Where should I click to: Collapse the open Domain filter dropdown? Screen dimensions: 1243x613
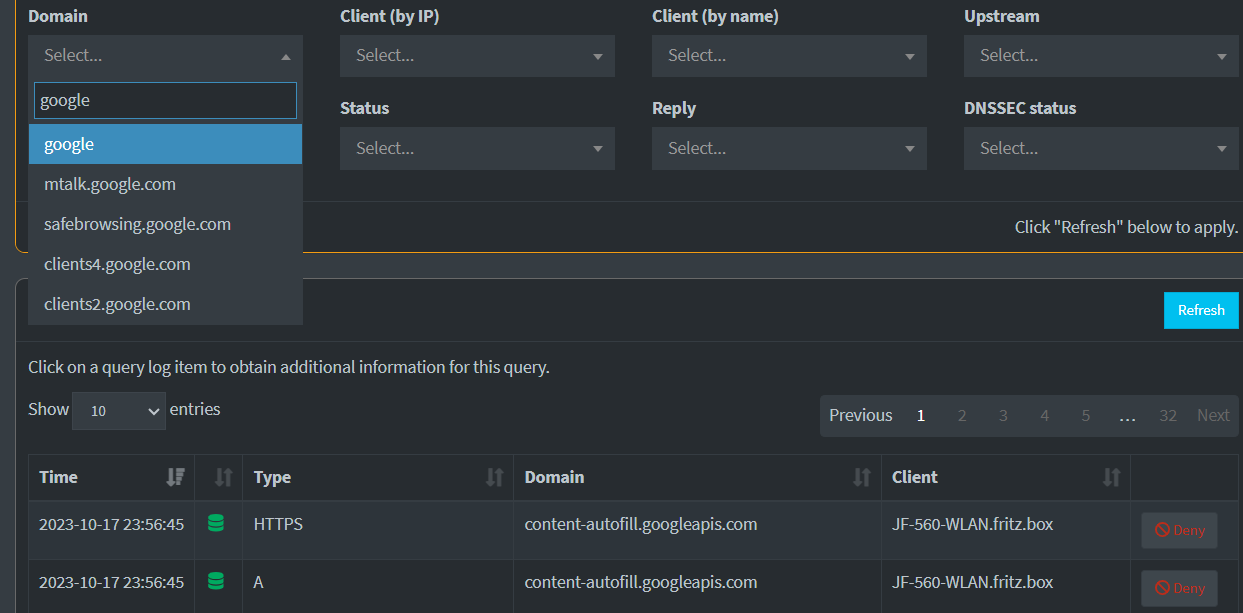click(286, 55)
